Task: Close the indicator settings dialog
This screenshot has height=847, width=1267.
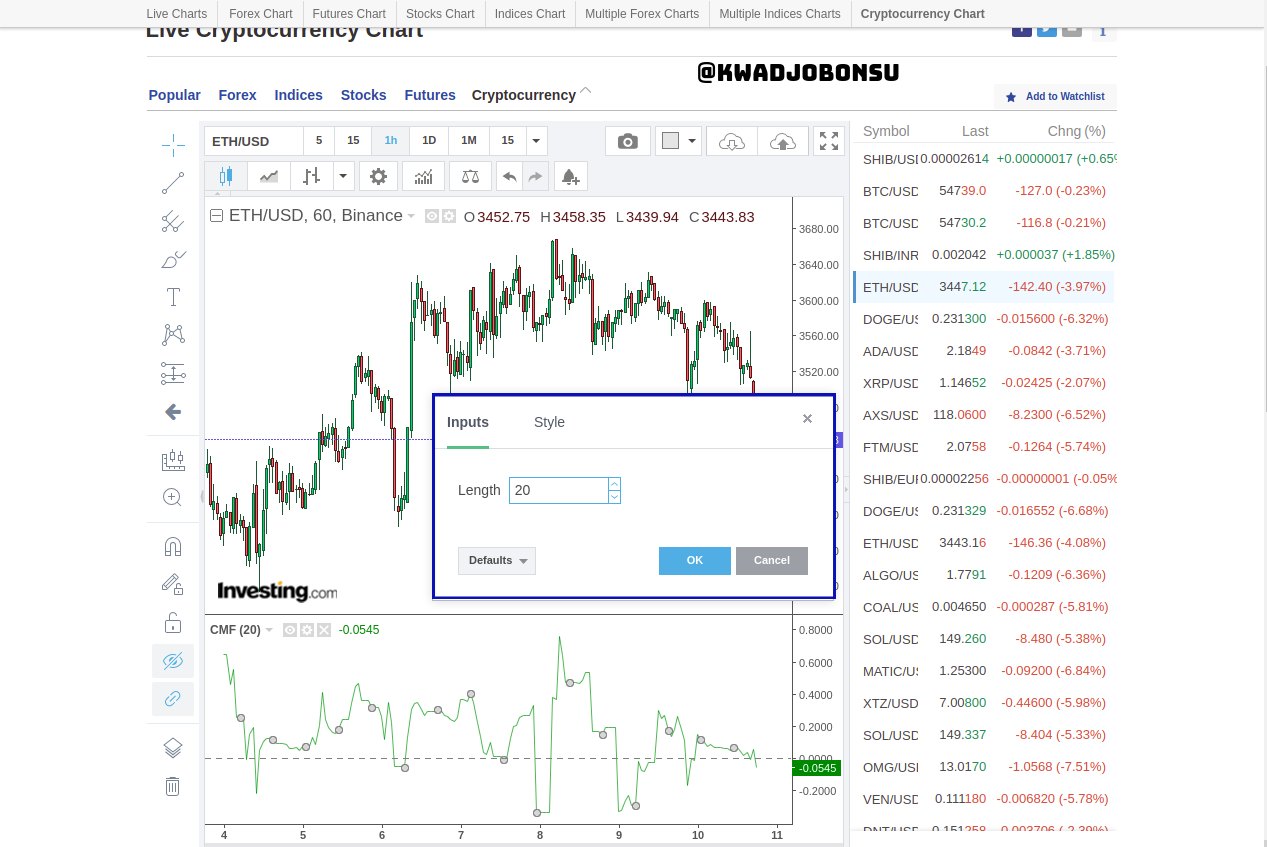Action: point(807,419)
